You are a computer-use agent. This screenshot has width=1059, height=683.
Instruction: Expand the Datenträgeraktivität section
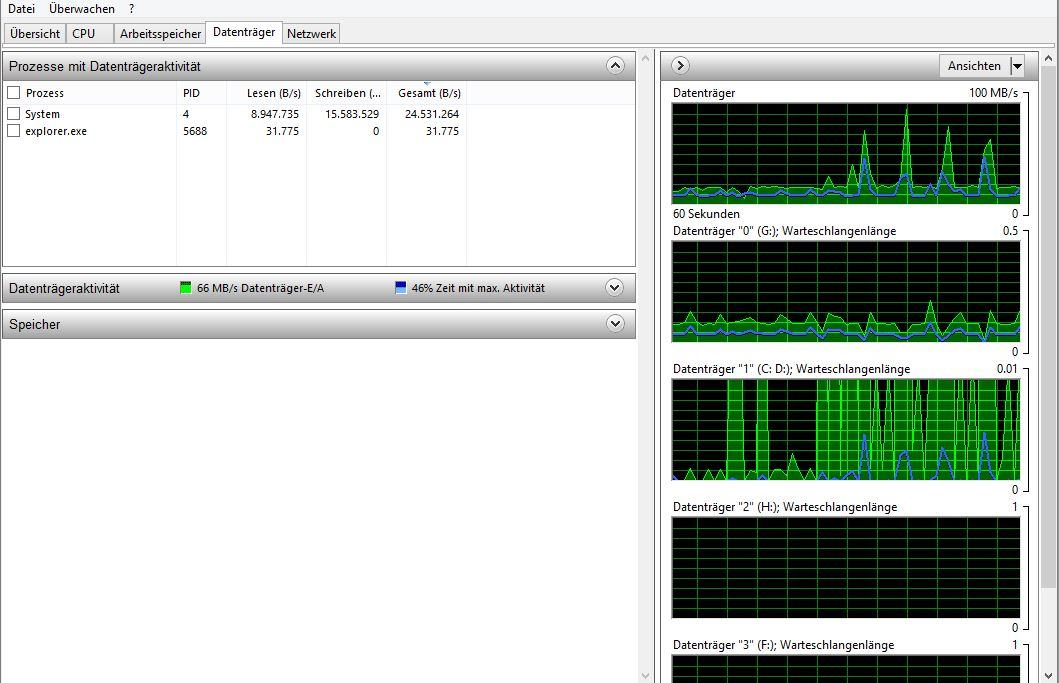tap(615, 288)
